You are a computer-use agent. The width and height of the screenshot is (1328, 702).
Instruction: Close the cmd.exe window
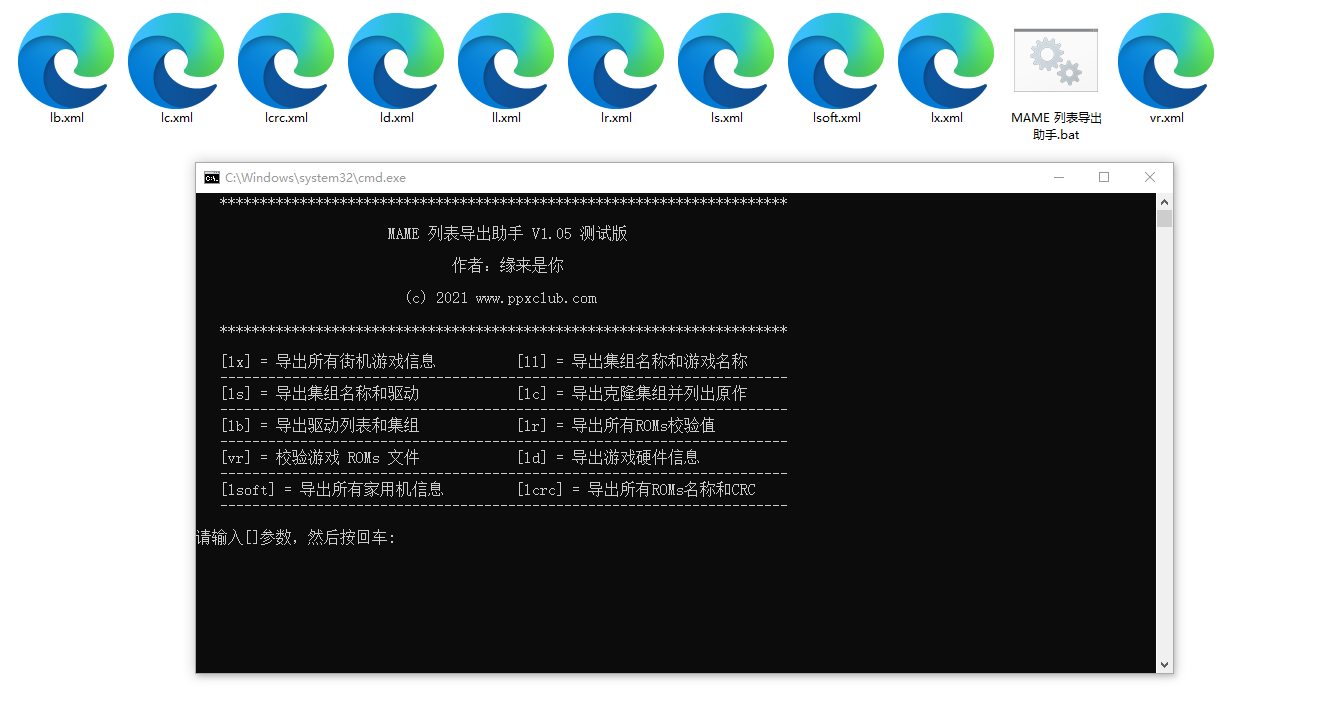pos(1150,178)
